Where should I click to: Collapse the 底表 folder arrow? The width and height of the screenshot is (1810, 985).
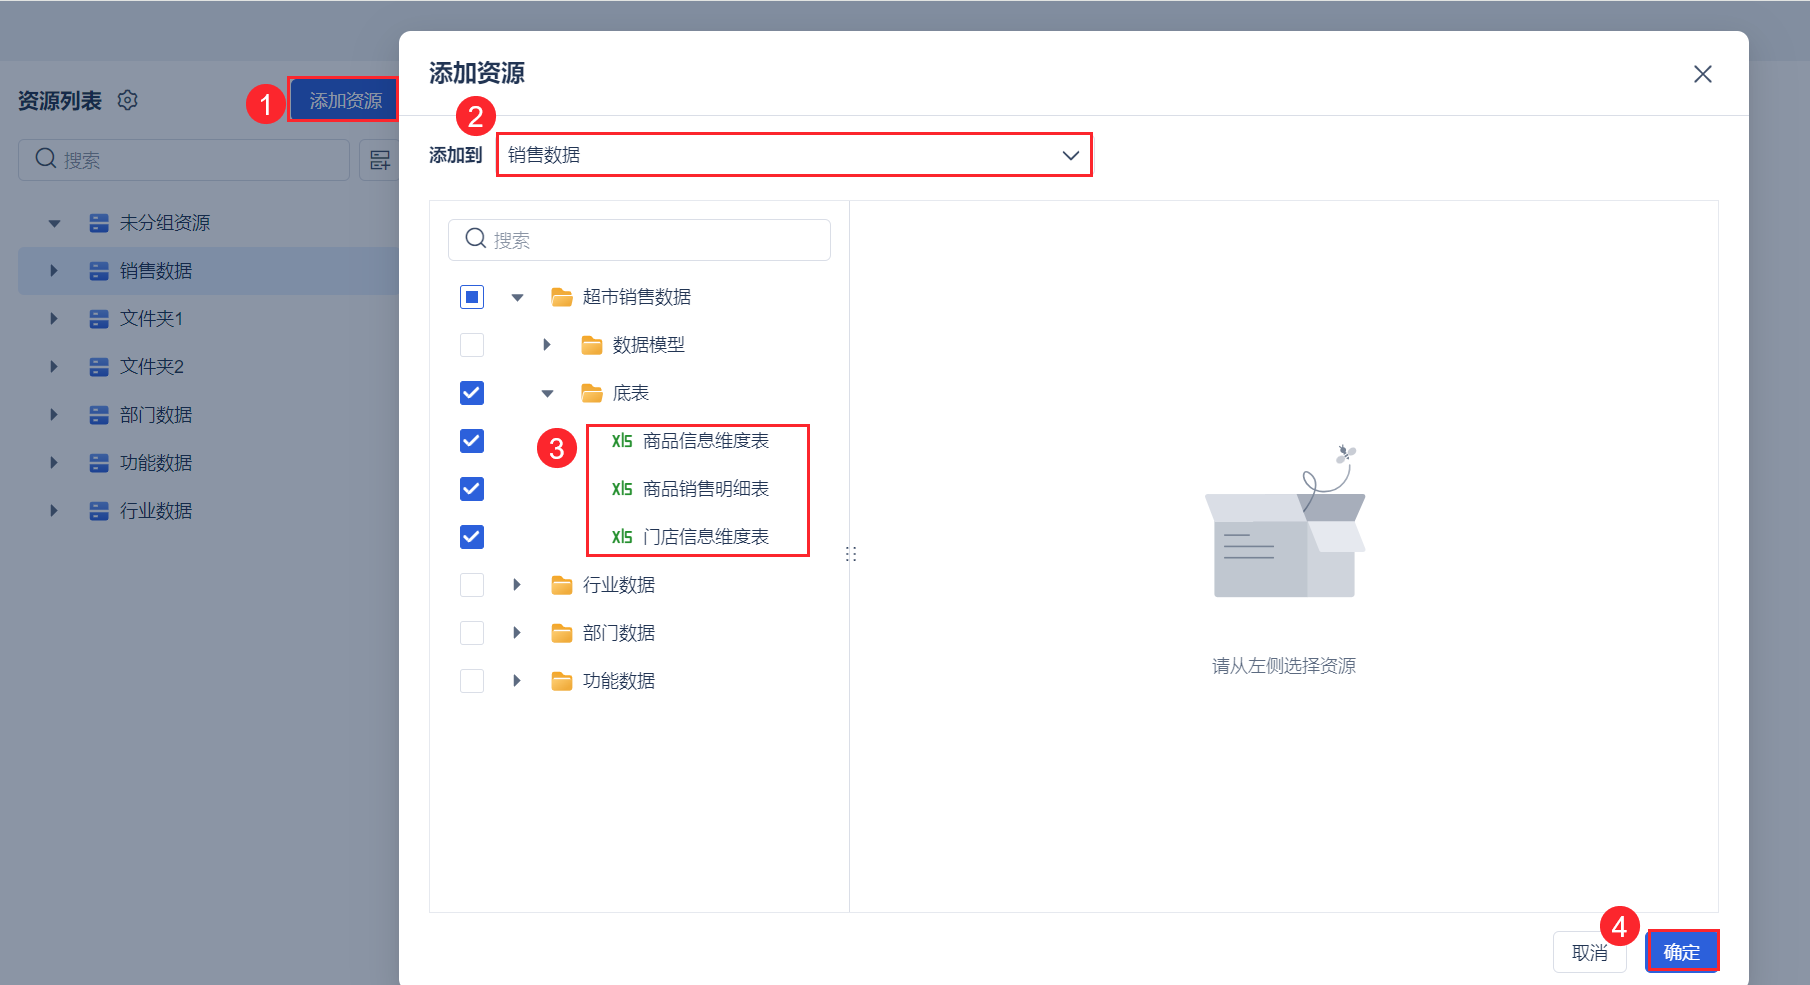tap(547, 393)
